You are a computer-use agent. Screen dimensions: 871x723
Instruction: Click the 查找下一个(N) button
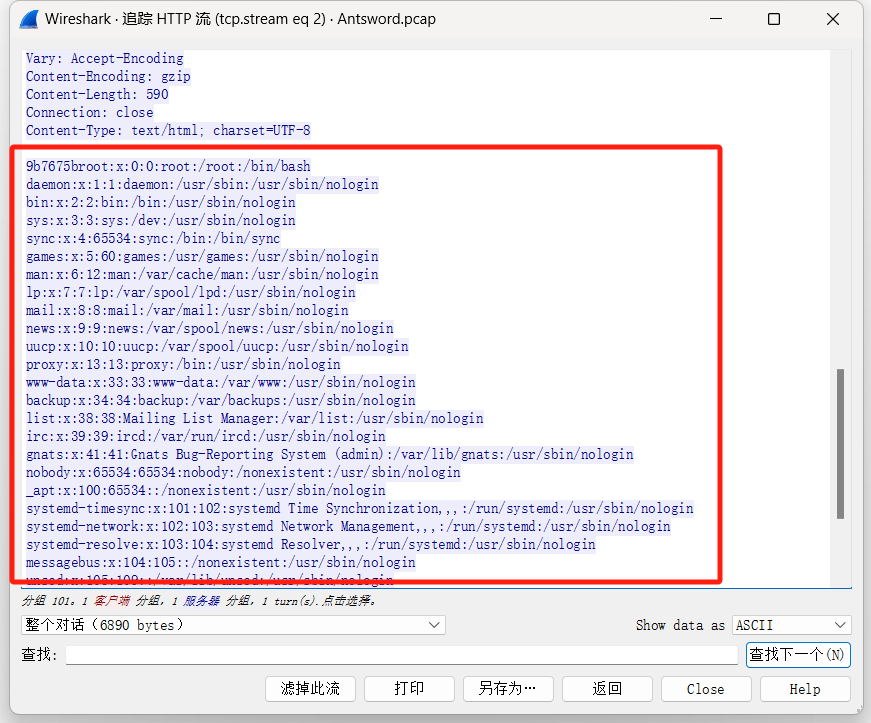(798, 655)
